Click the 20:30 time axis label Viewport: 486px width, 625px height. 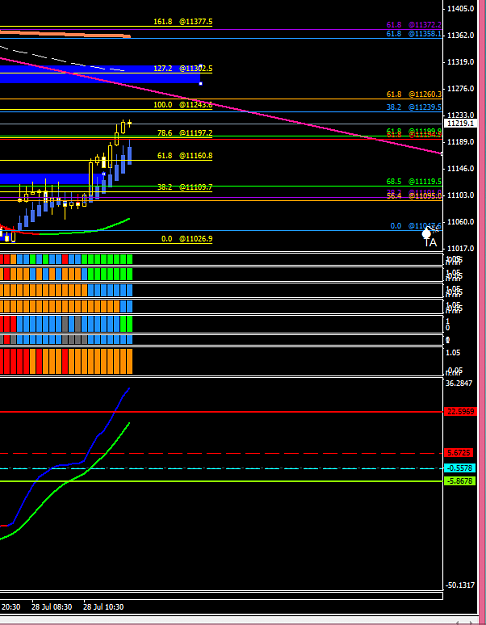(x=10, y=607)
